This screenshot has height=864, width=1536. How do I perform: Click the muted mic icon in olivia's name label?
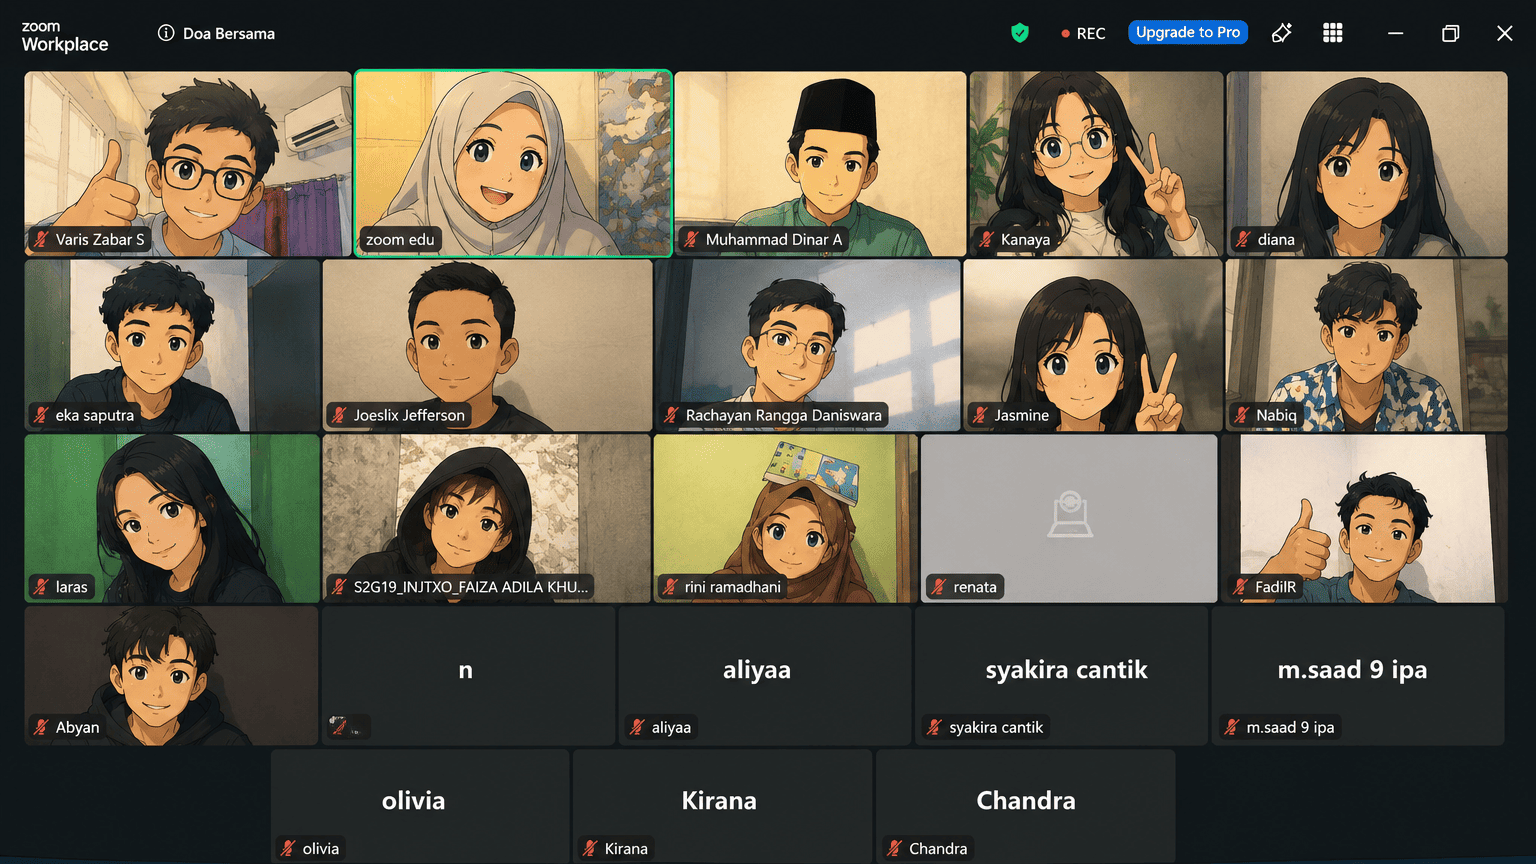[x=288, y=849]
